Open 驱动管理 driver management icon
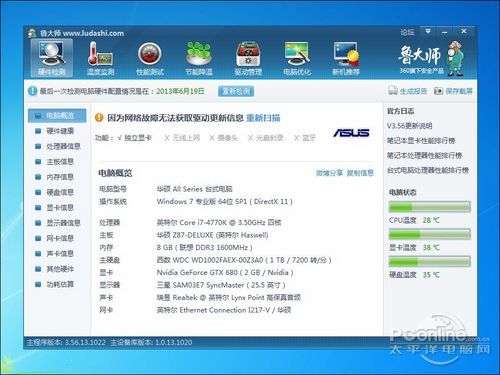Image resolution: width=500 pixels, height=375 pixels. click(x=248, y=58)
